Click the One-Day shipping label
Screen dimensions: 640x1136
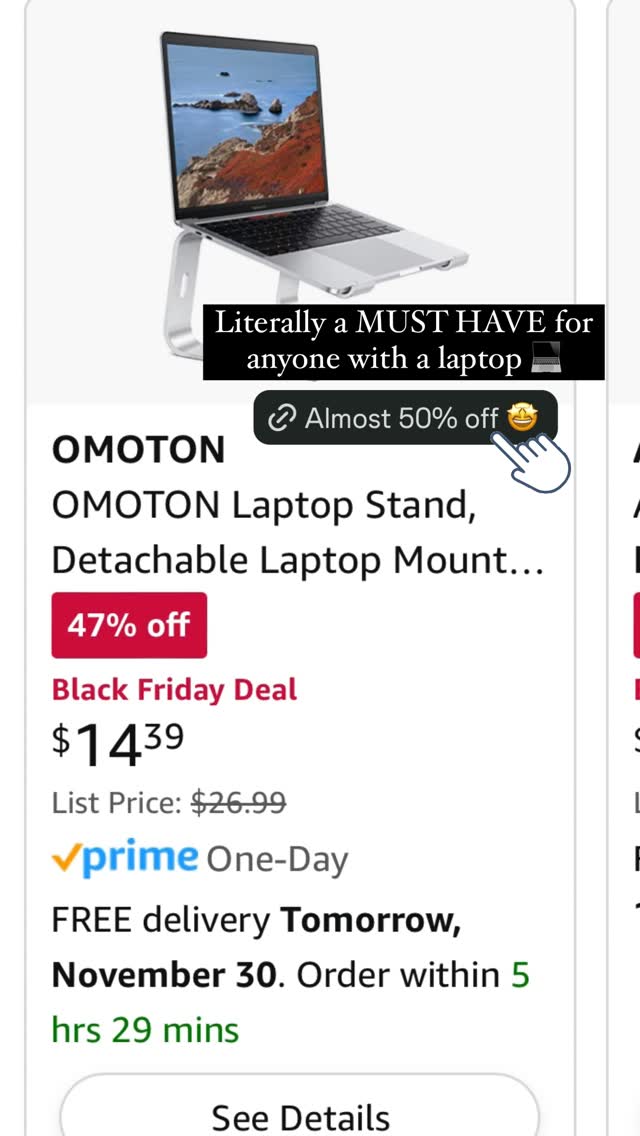tap(278, 860)
